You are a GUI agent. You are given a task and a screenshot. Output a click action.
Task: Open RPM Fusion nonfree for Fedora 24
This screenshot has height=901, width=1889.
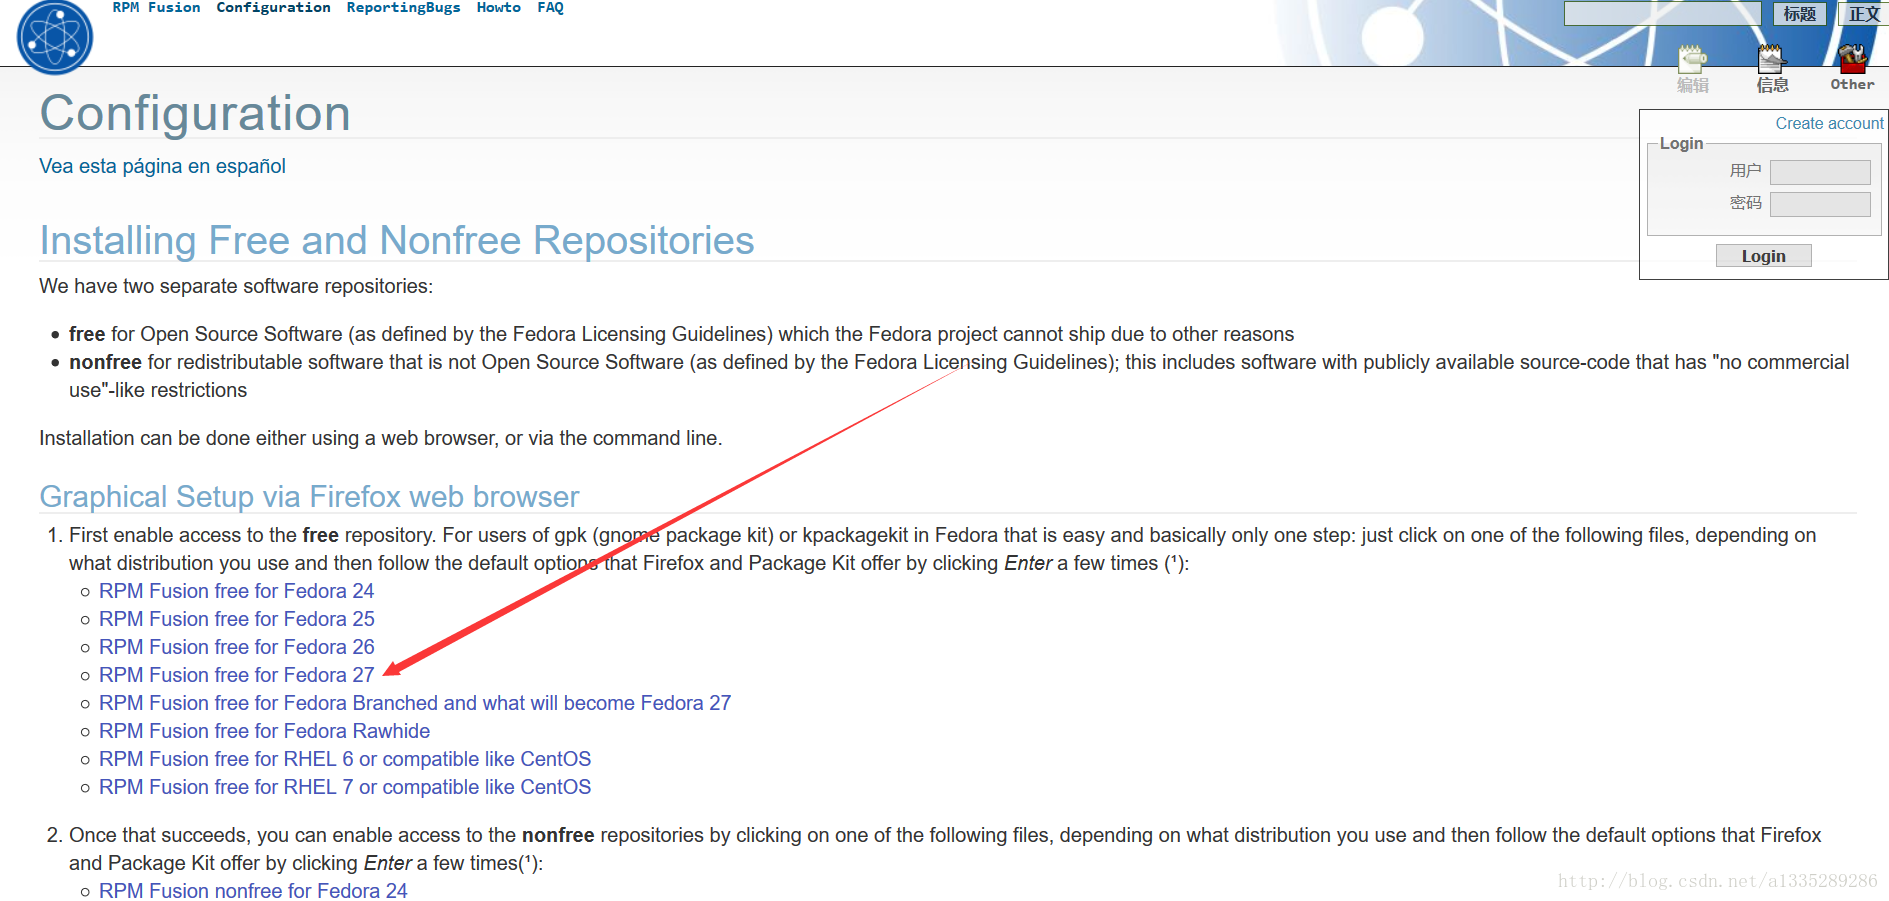click(x=253, y=890)
